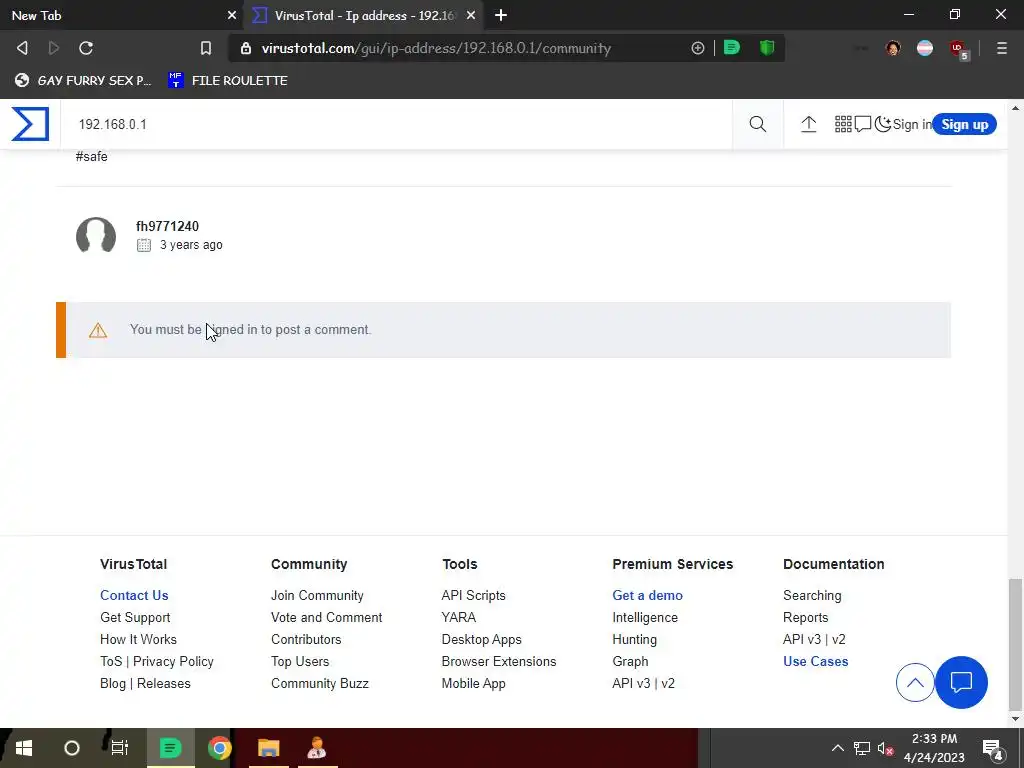Screen dimensions: 1024x768
Task: Click the address bar URL
Action: click(436, 48)
